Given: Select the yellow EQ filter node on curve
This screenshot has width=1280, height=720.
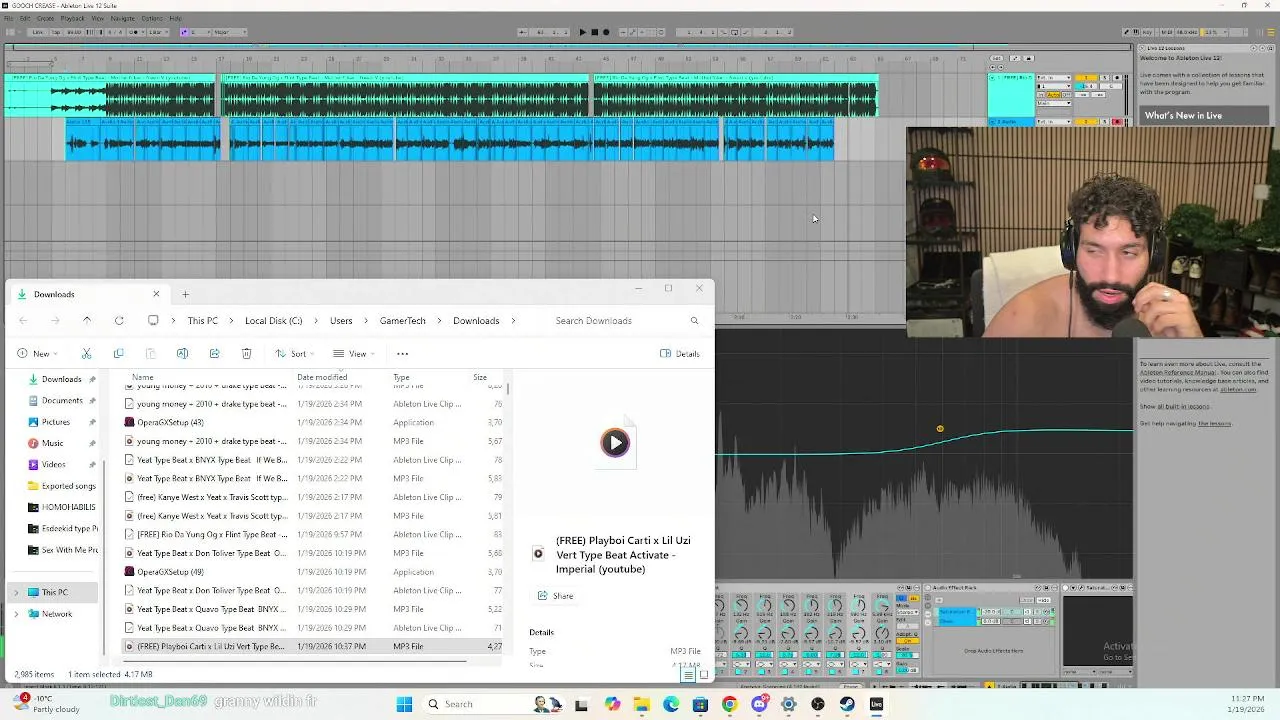Looking at the screenshot, I should (x=940, y=429).
